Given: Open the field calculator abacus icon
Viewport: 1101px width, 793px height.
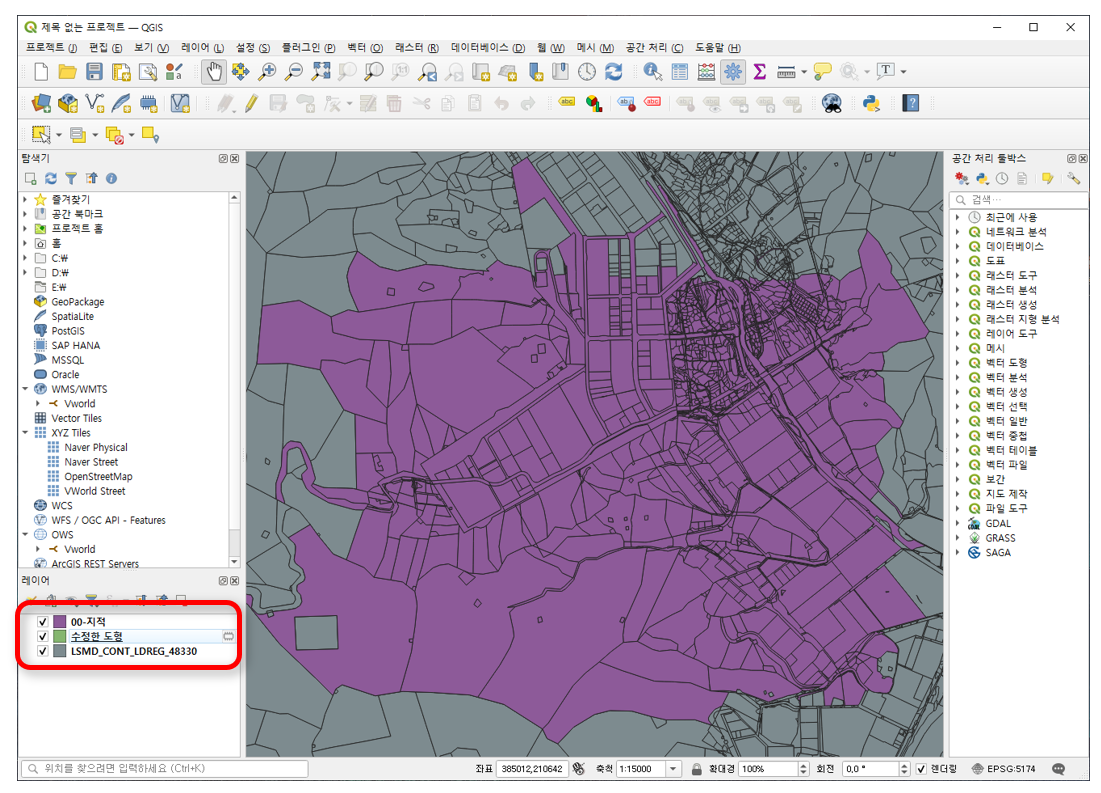Looking at the screenshot, I should (x=706, y=72).
